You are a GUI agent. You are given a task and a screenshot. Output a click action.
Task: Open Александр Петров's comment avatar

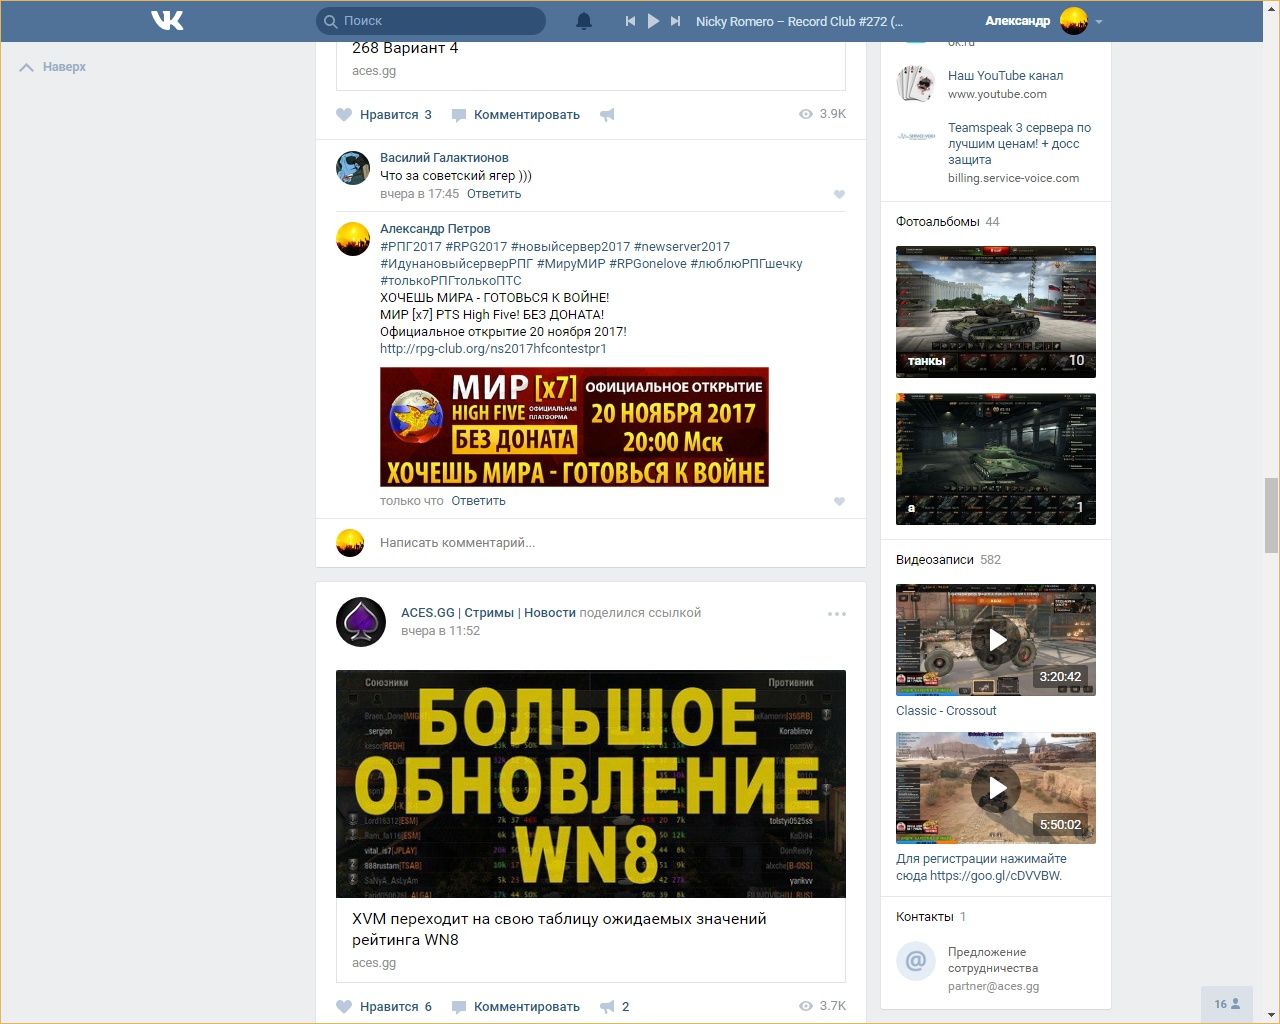click(353, 239)
